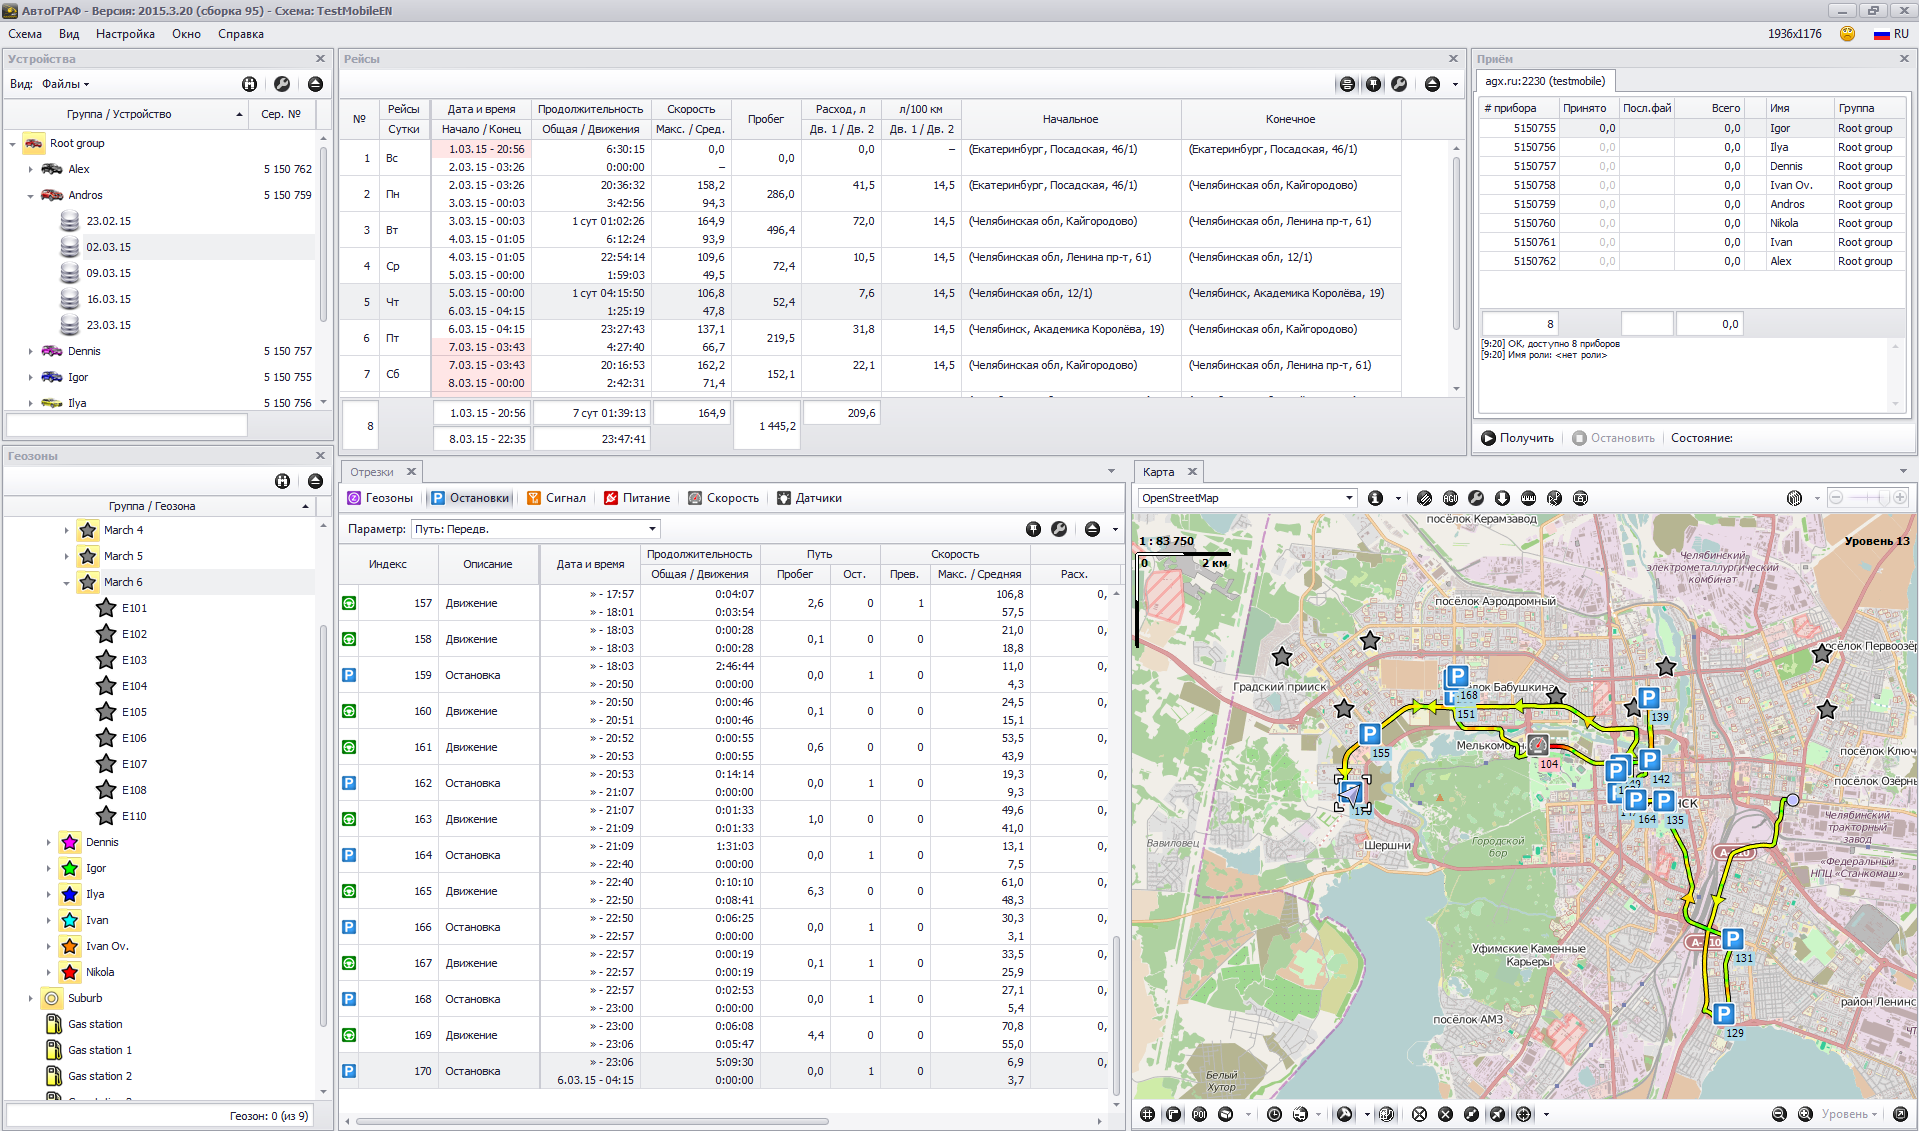Click the map zoom minus button

1836,498
